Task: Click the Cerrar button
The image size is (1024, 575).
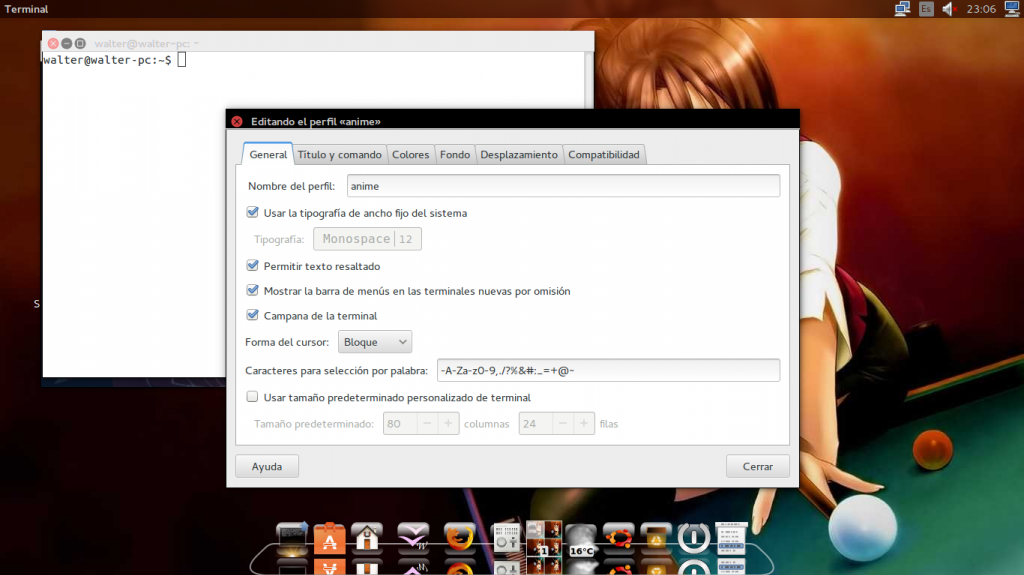Action: tap(758, 467)
